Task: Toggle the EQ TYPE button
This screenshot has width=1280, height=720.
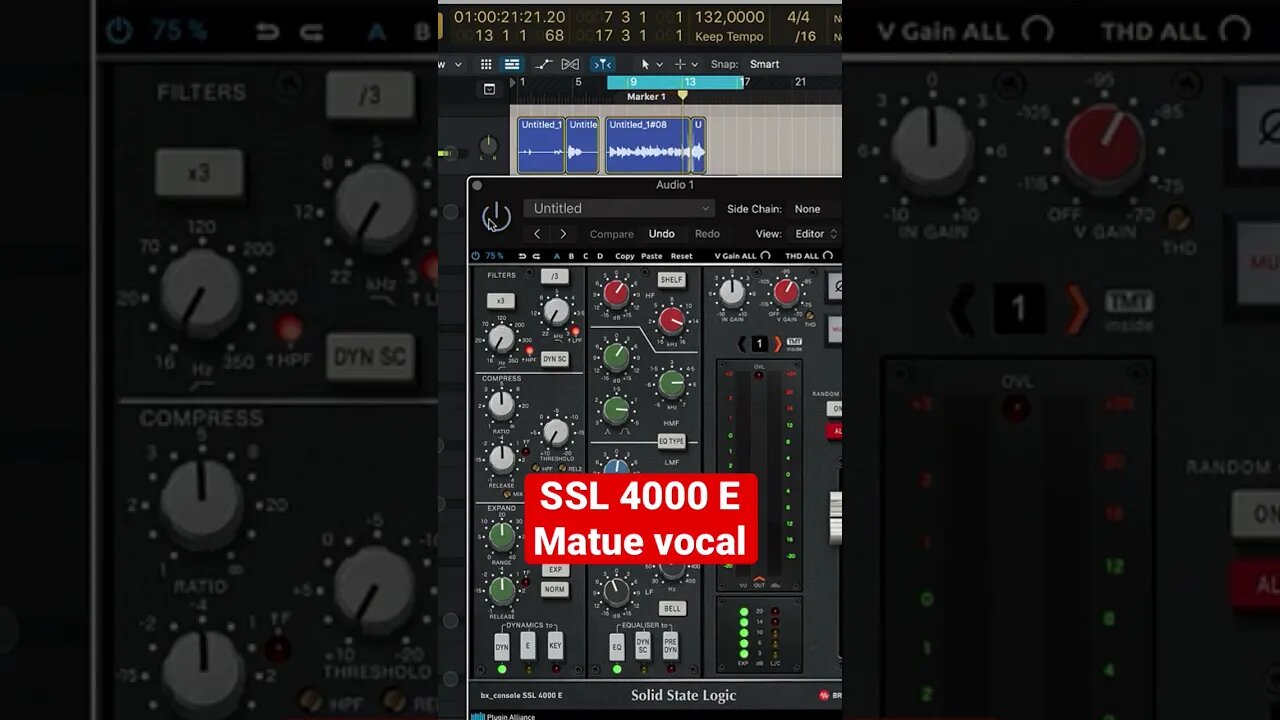Action: click(x=672, y=441)
